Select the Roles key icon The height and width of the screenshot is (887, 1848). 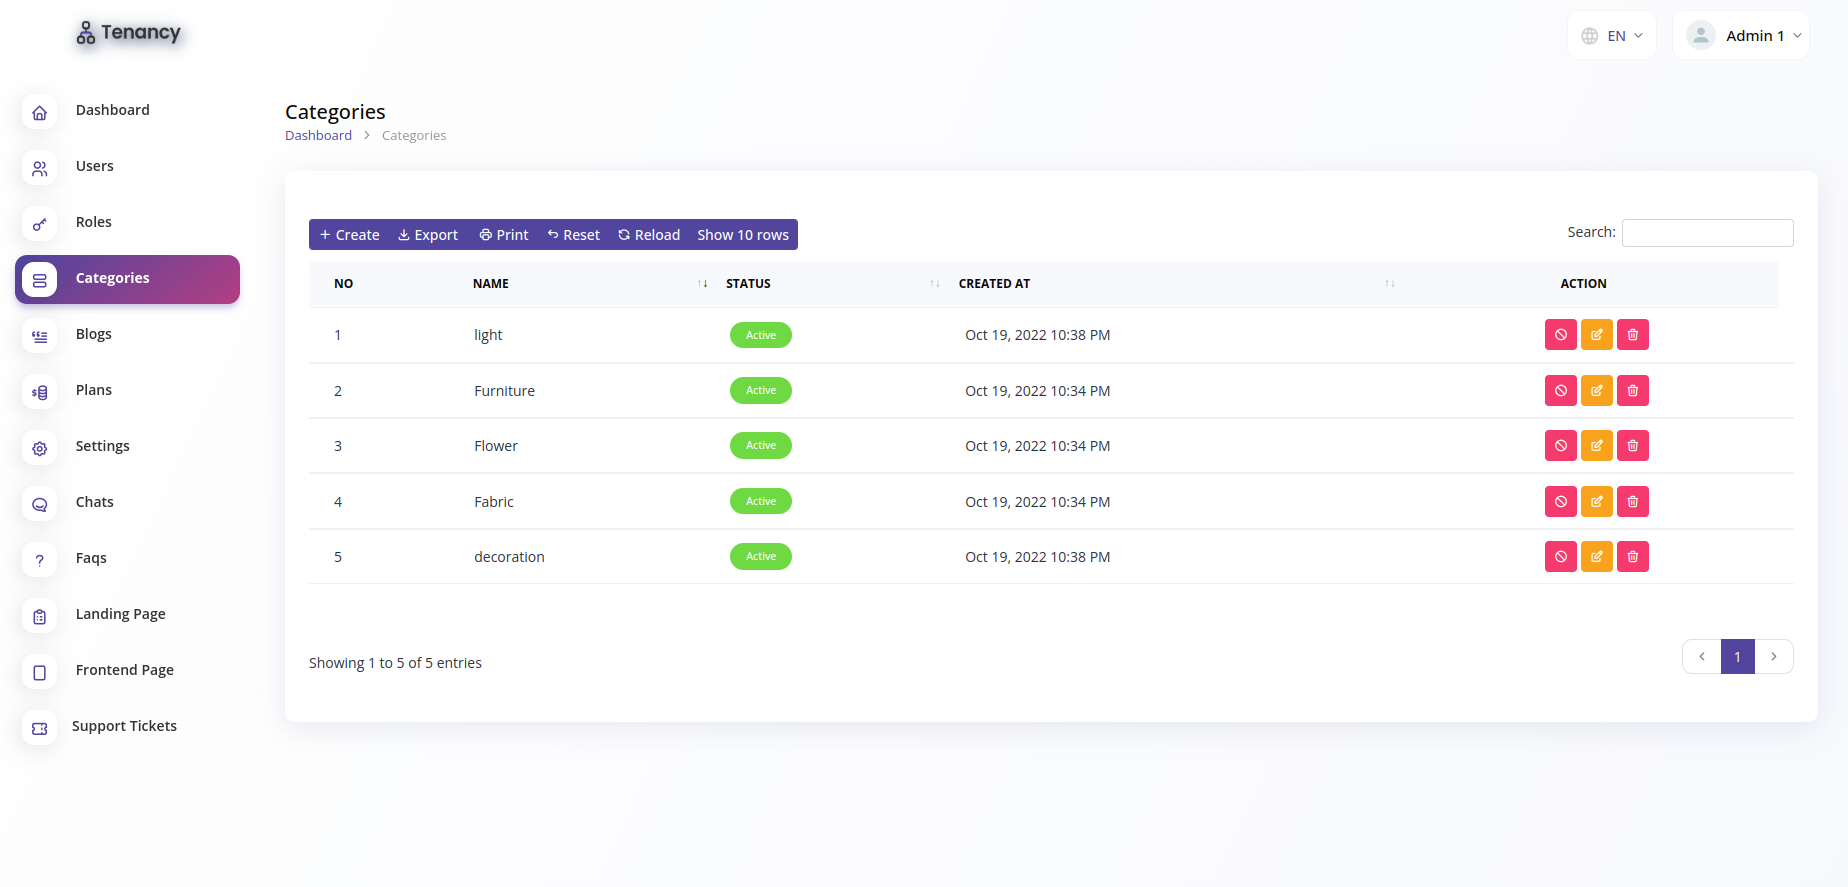click(40, 224)
